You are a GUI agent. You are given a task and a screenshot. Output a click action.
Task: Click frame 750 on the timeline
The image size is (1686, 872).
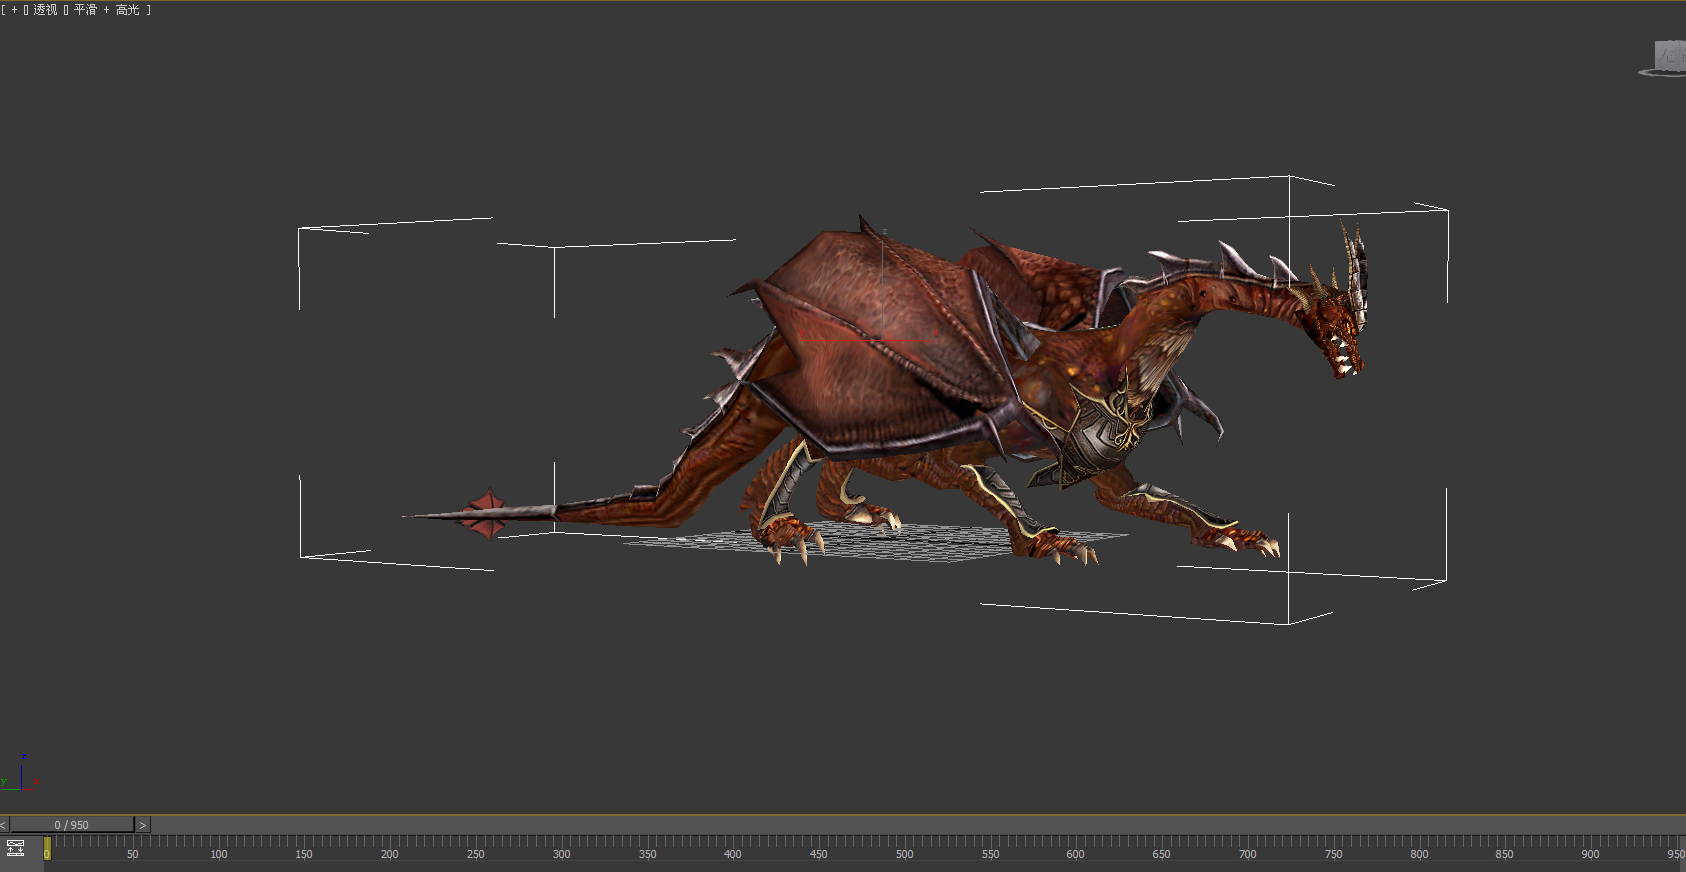[x=1333, y=854]
